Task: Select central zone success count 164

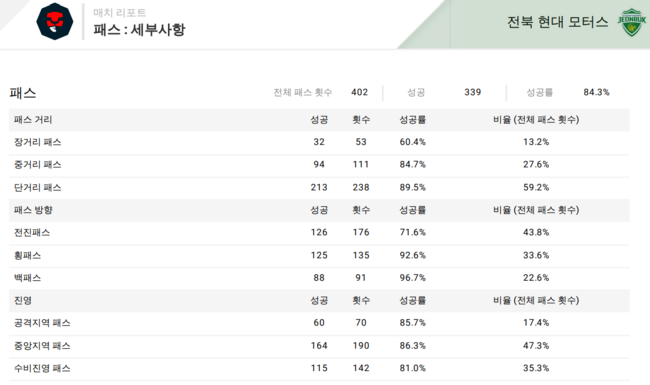Action: point(319,346)
